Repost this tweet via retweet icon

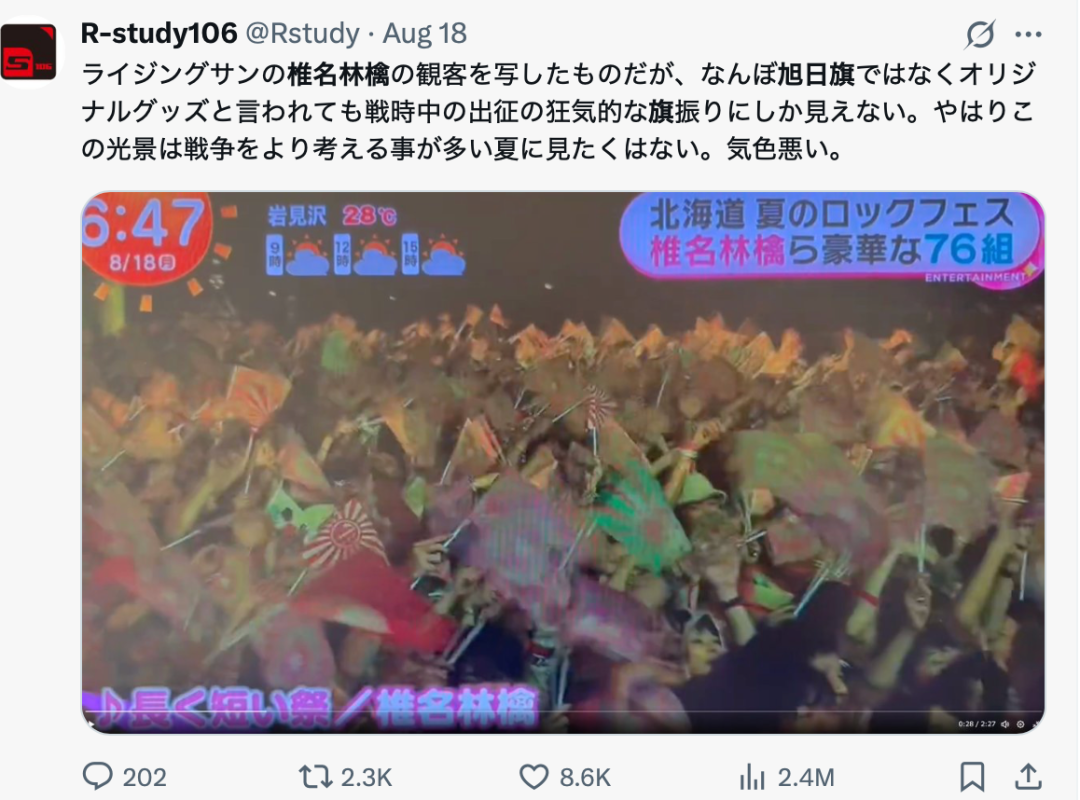pos(314,777)
